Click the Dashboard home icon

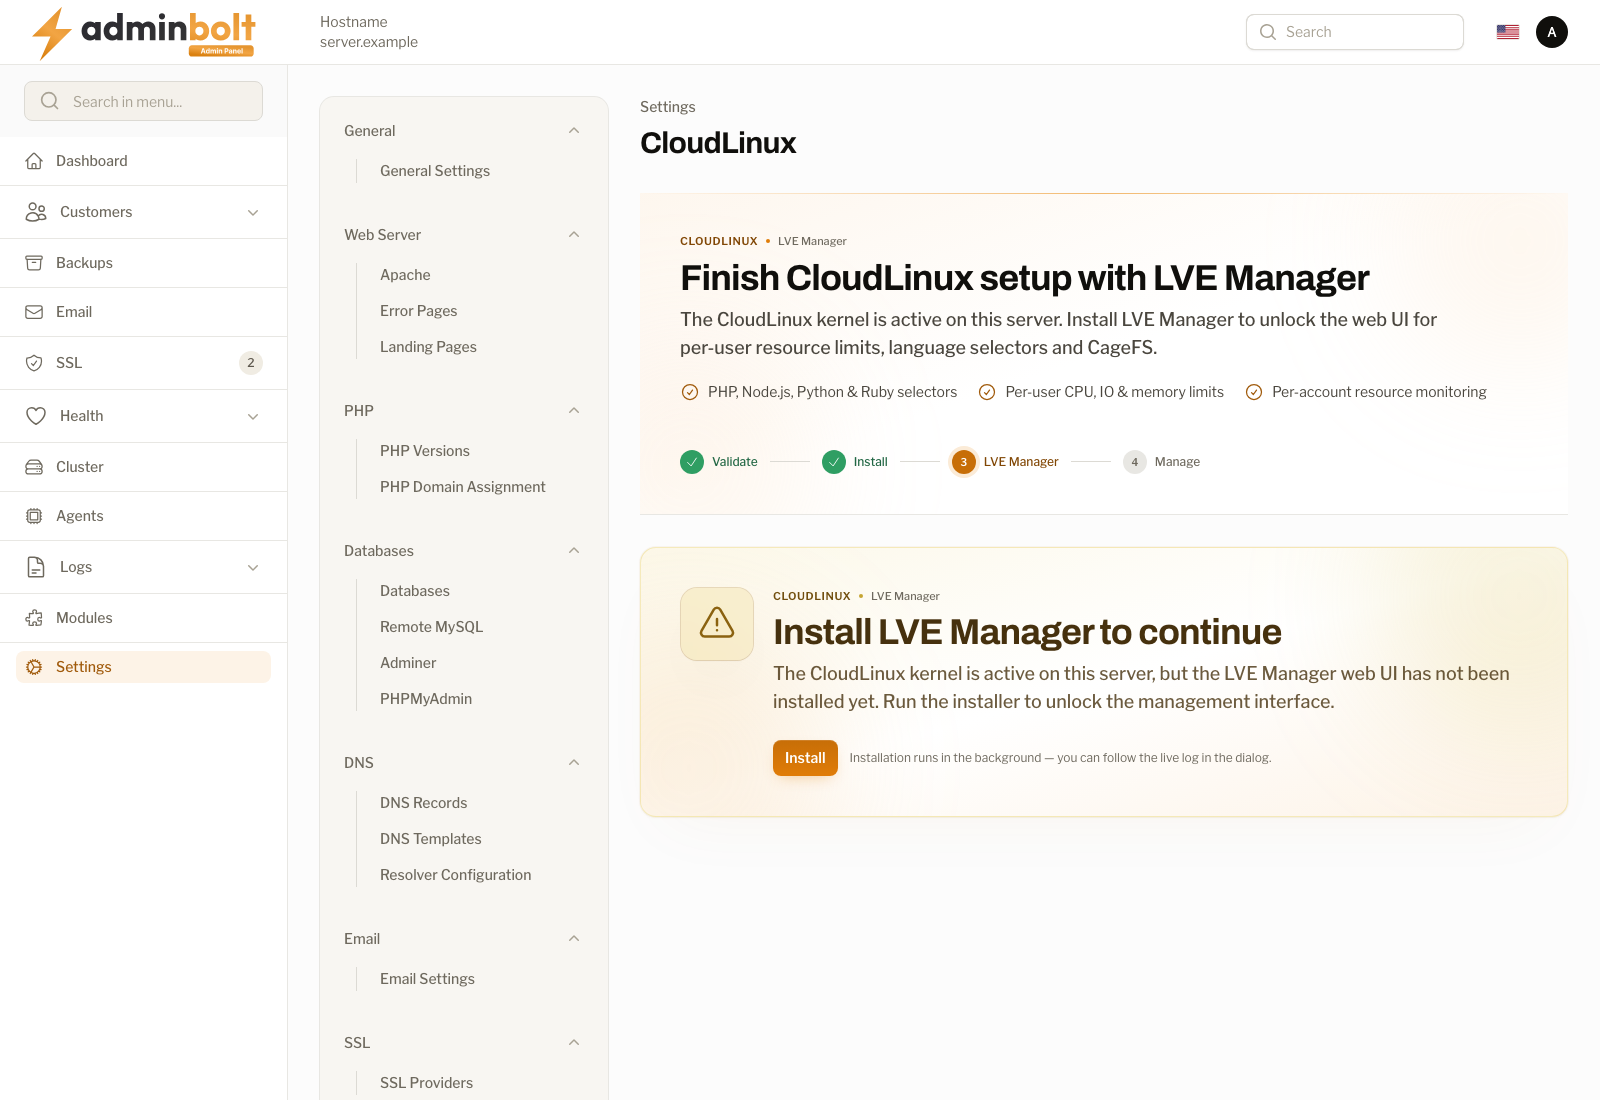(x=34, y=161)
